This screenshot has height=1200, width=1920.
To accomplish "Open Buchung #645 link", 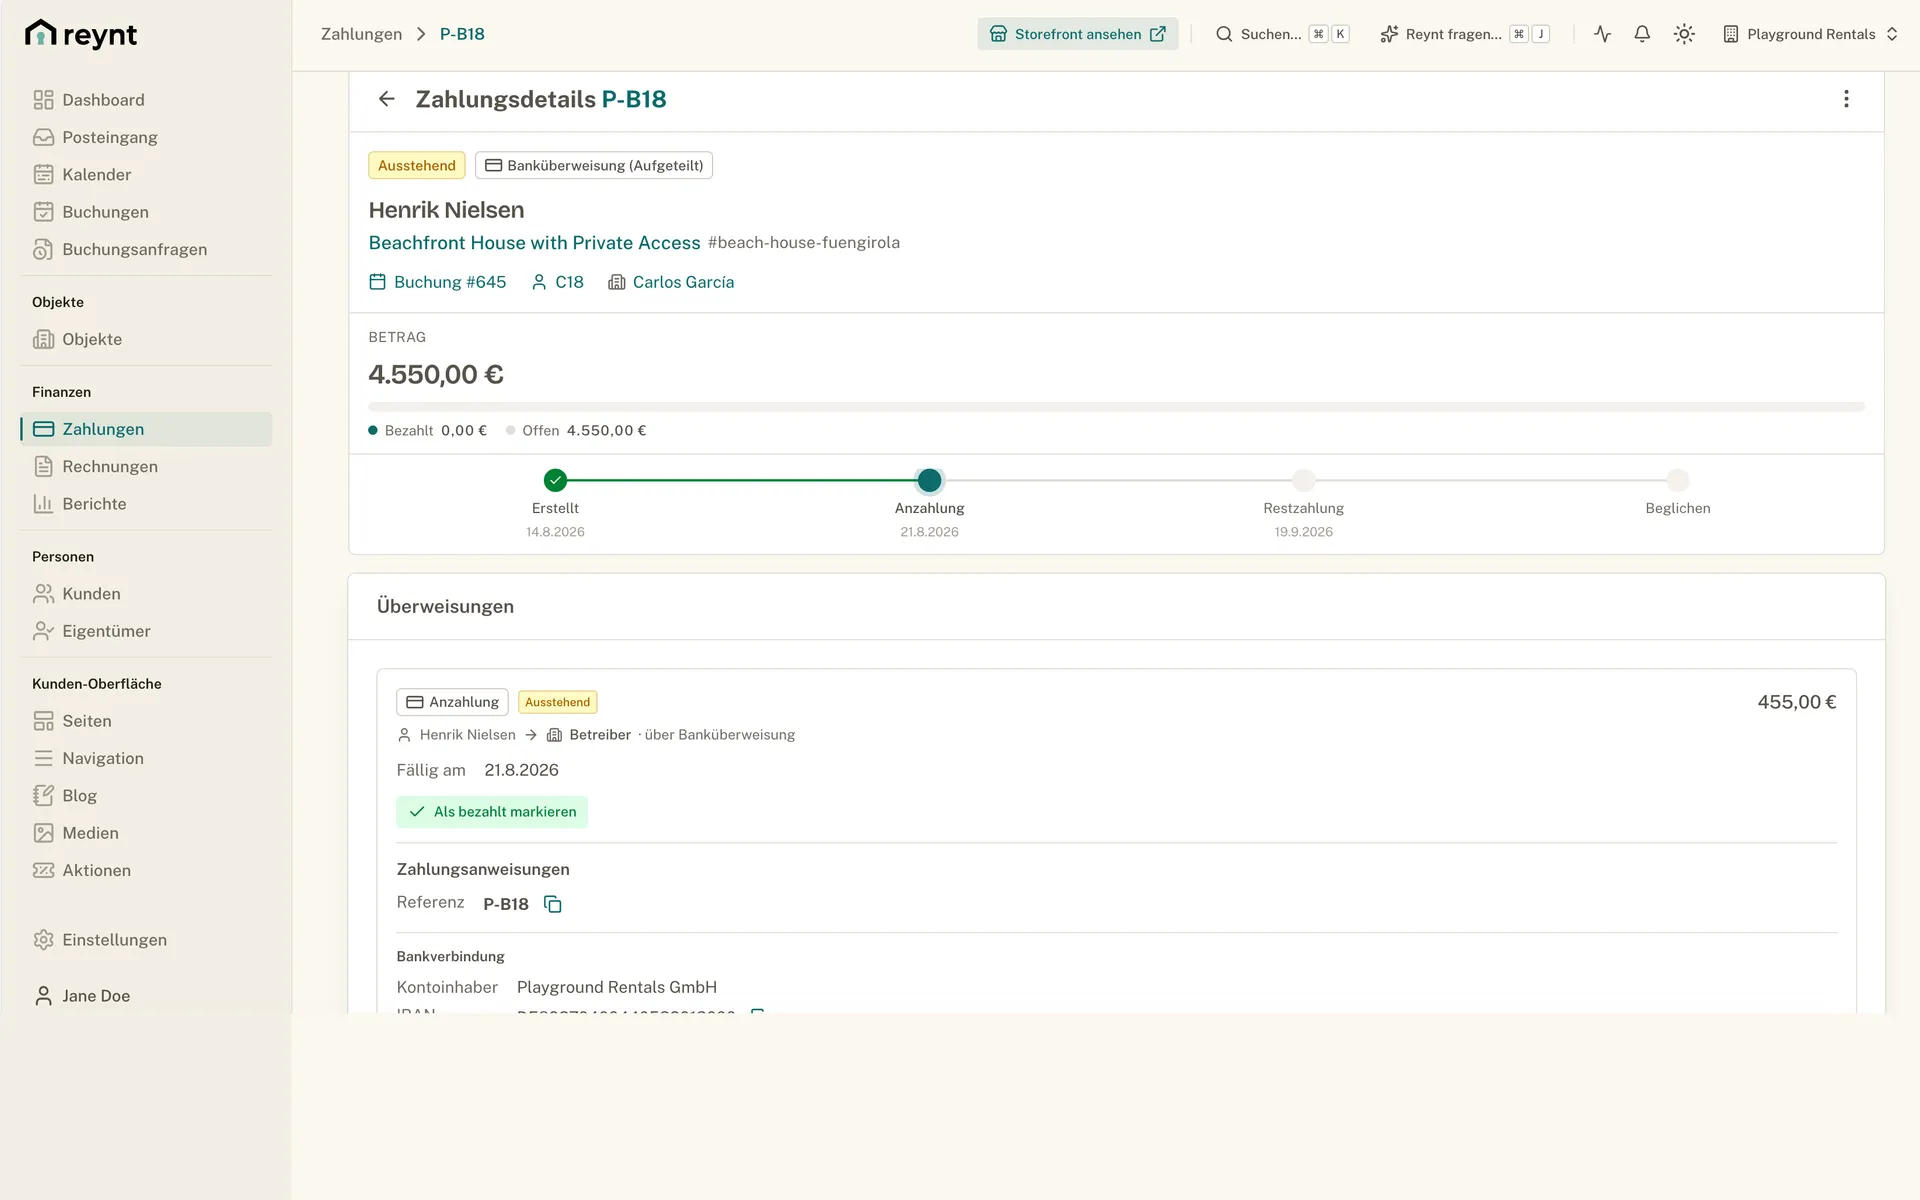I will tap(438, 282).
